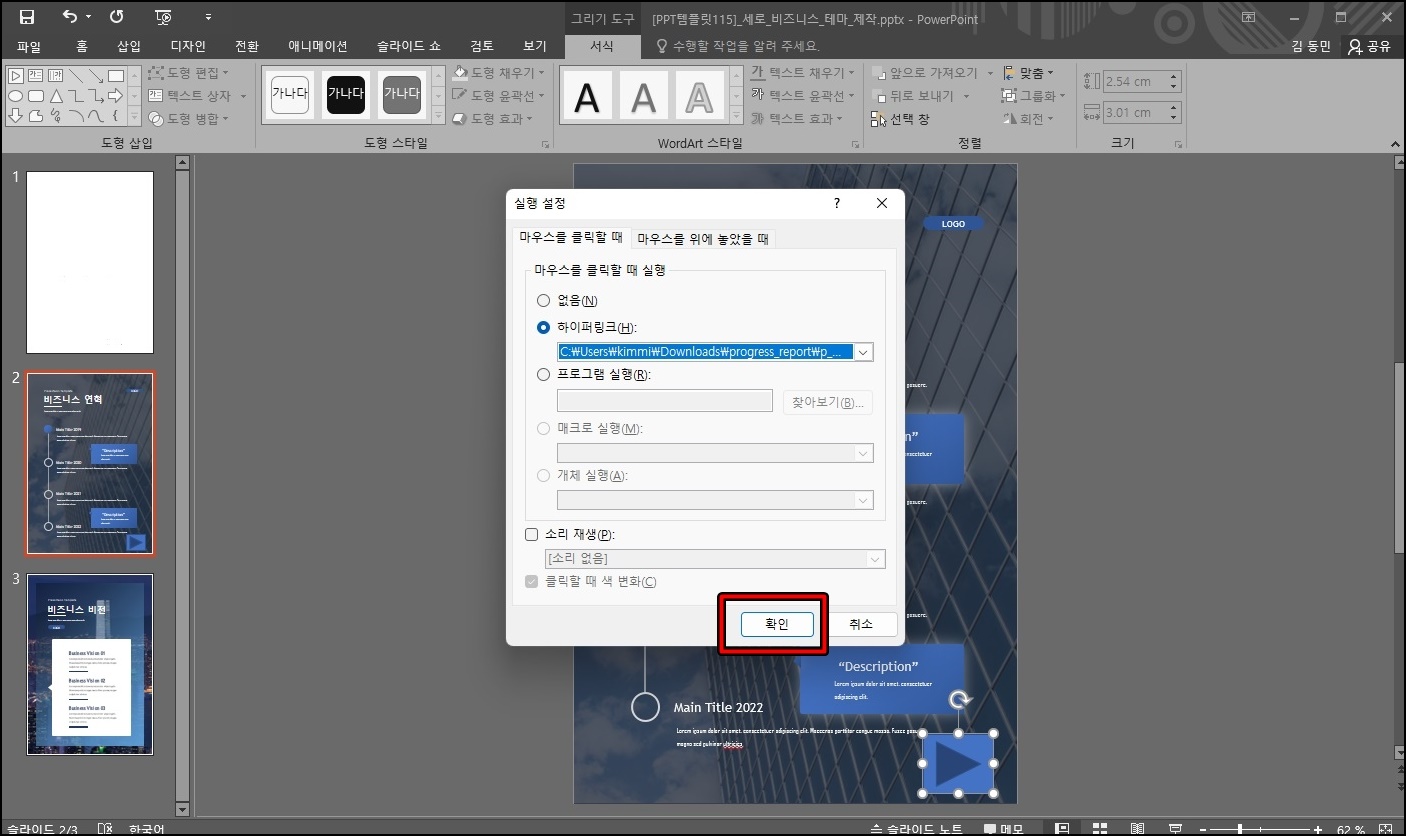Save the presentation from quick access toolbar
Screen dimensions: 1406x836
click(x=27, y=17)
